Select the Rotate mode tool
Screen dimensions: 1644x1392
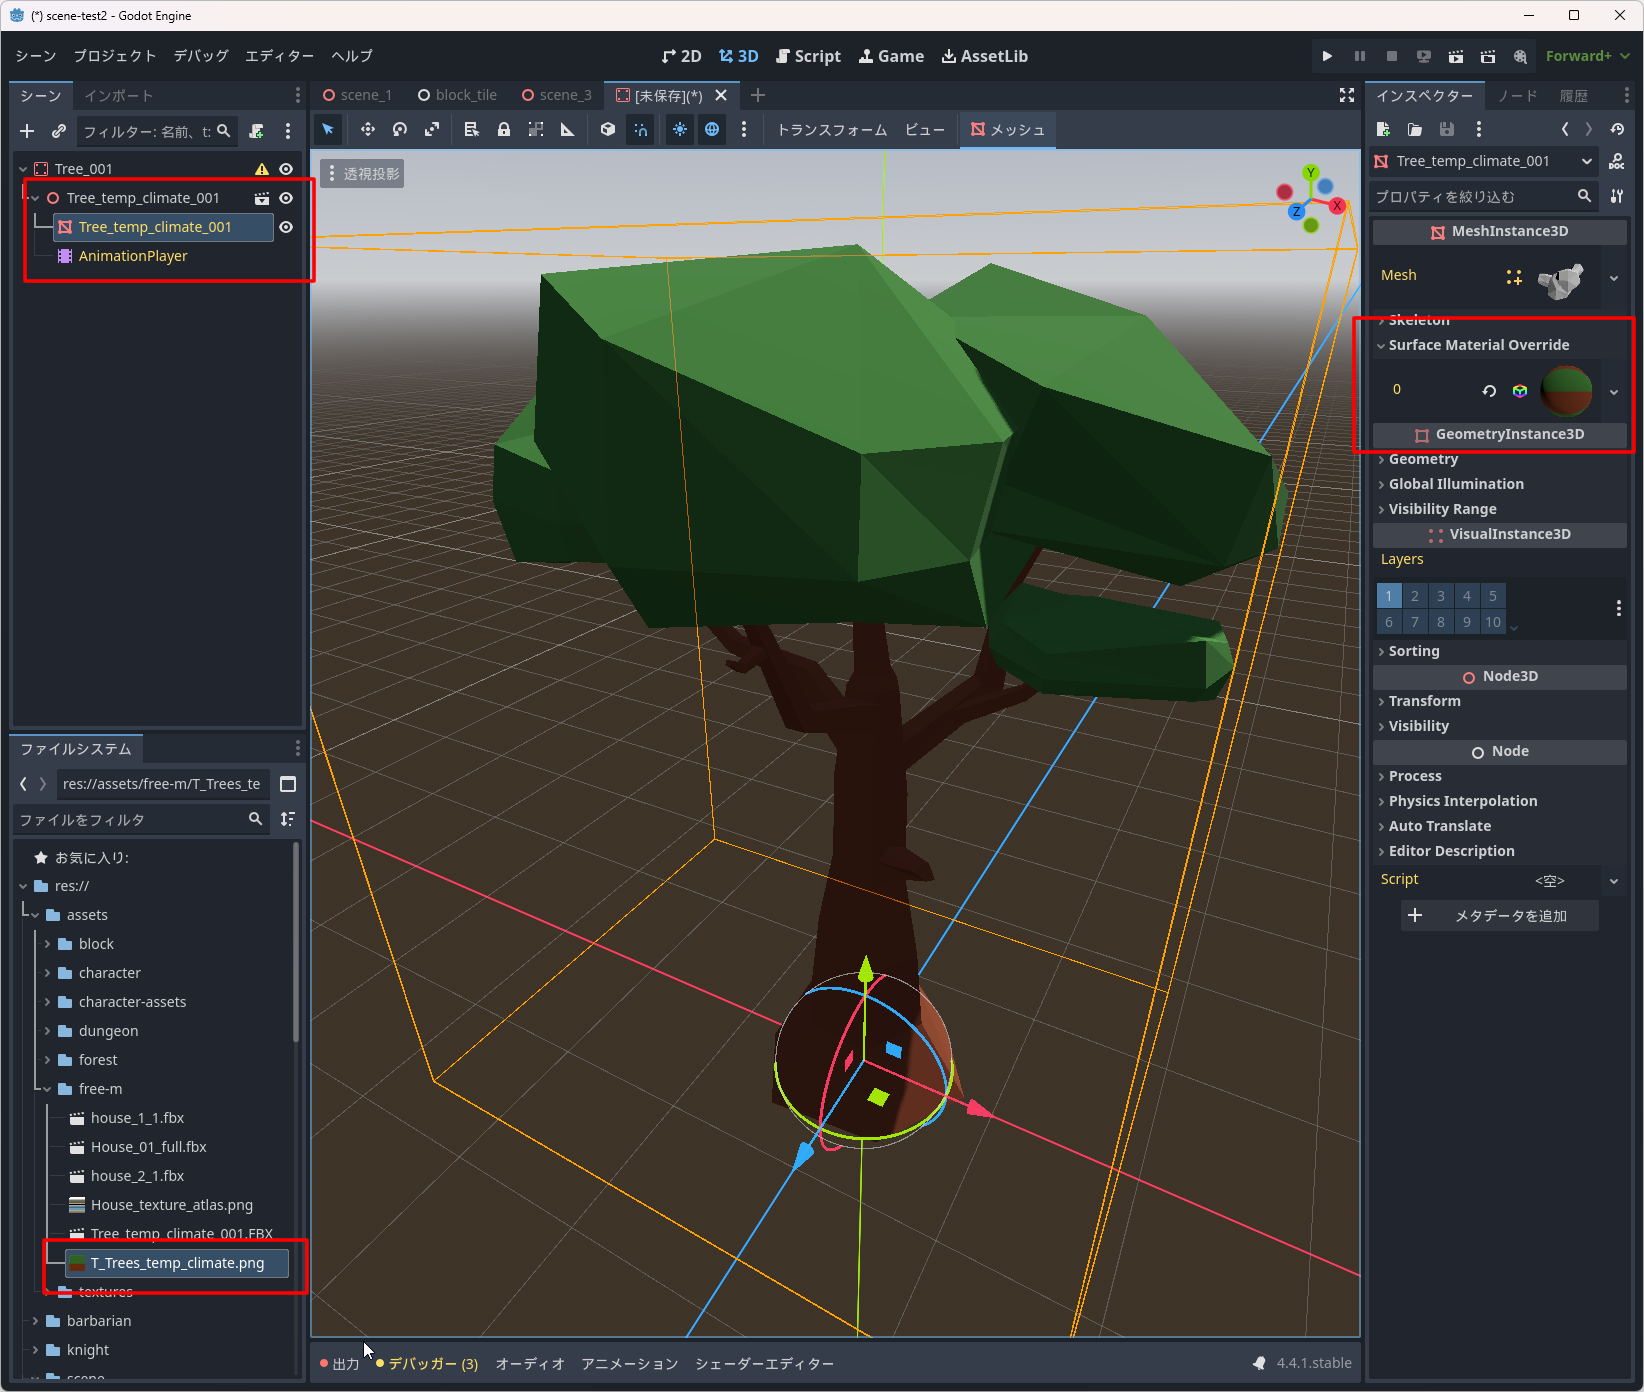tap(400, 129)
